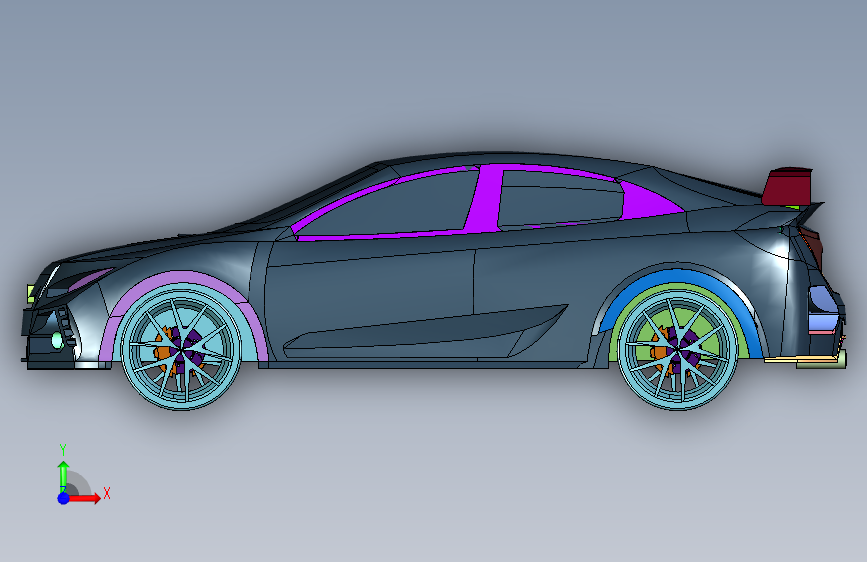Select the orange front brake caliper
The height and width of the screenshot is (562, 867).
click(x=165, y=351)
